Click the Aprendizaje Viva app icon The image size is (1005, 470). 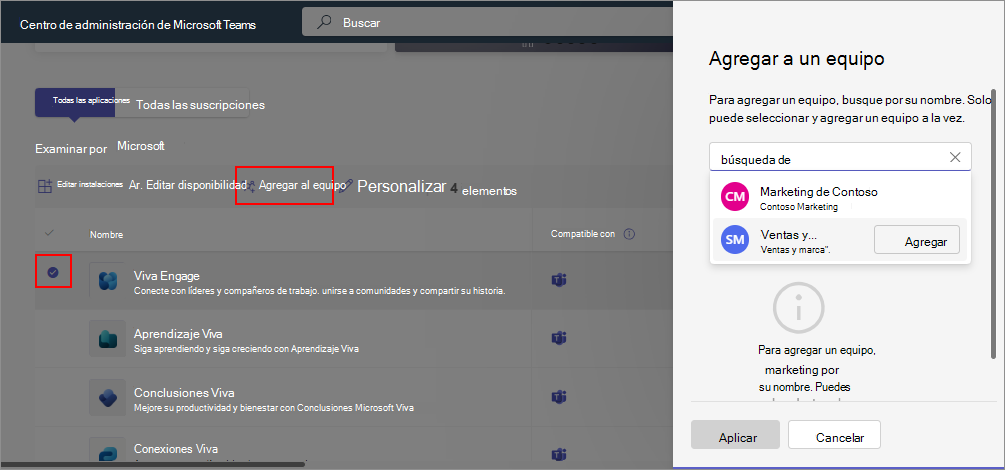(107, 339)
